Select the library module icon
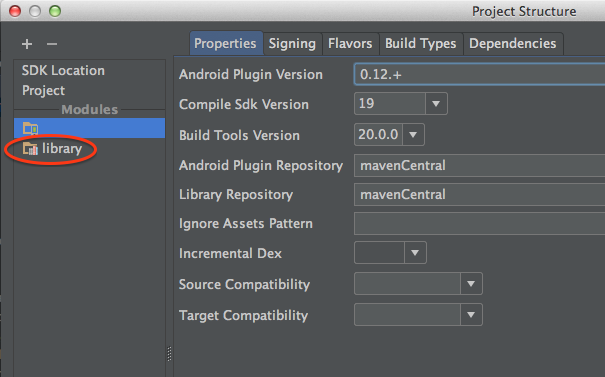 pos(30,149)
